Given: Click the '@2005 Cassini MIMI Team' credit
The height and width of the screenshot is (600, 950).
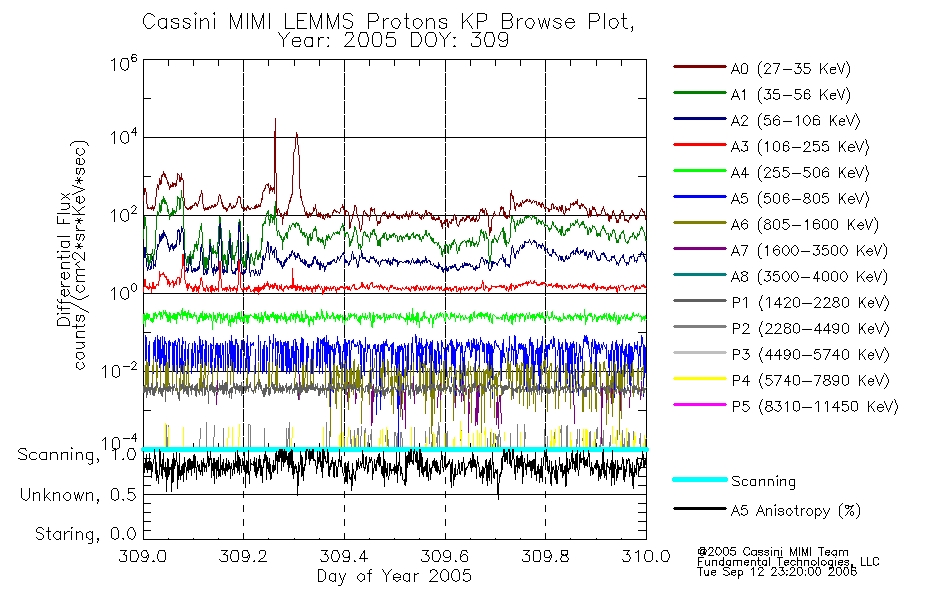Looking at the screenshot, I should point(773,552).
